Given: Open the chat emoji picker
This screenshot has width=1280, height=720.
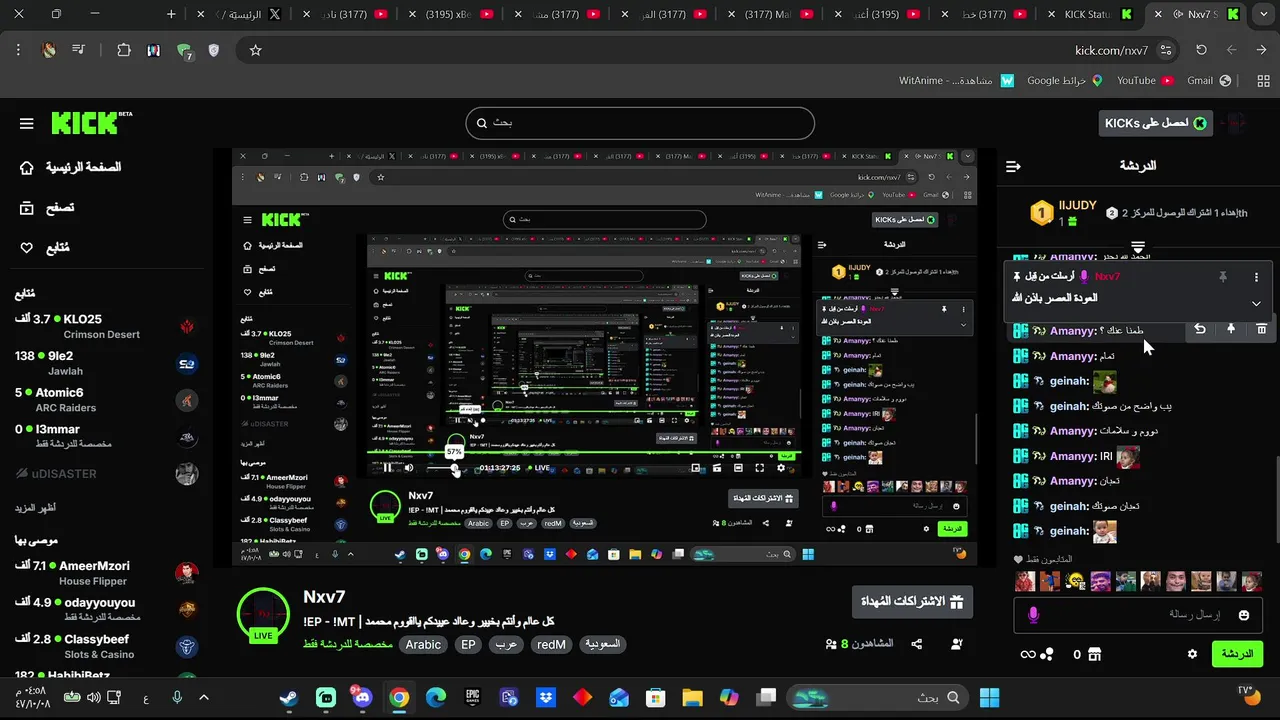Looking at the screenshot, I should [1244, 615].
